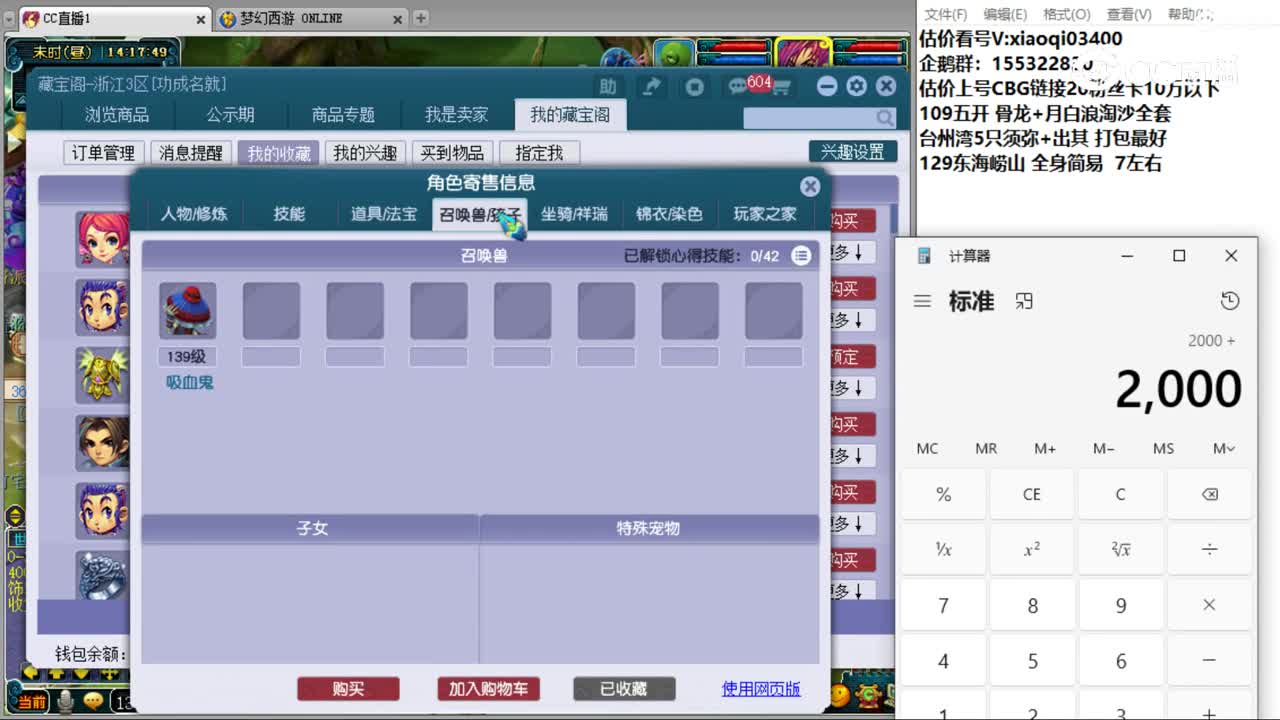Image resolution: width=1280 pixels, height=720 pixels.
Task: Click 加入购物车 button
Action: pyautogui.click(x=488, y=689)
